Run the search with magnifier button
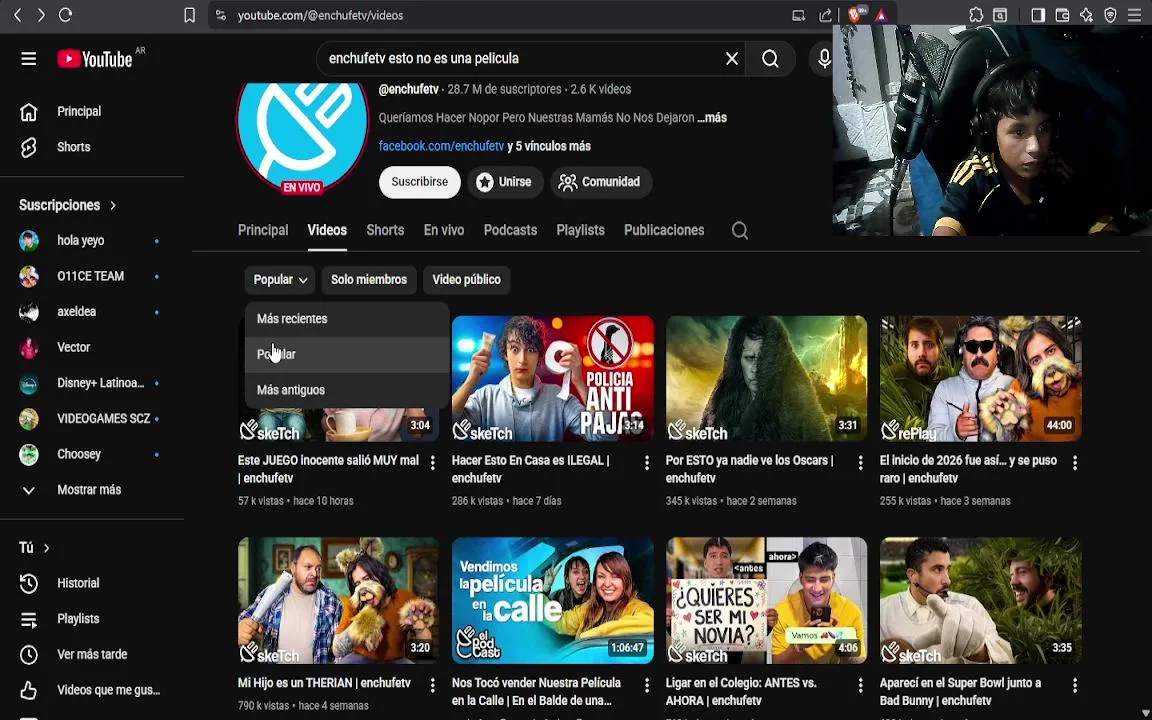 (x=770, y=59)
